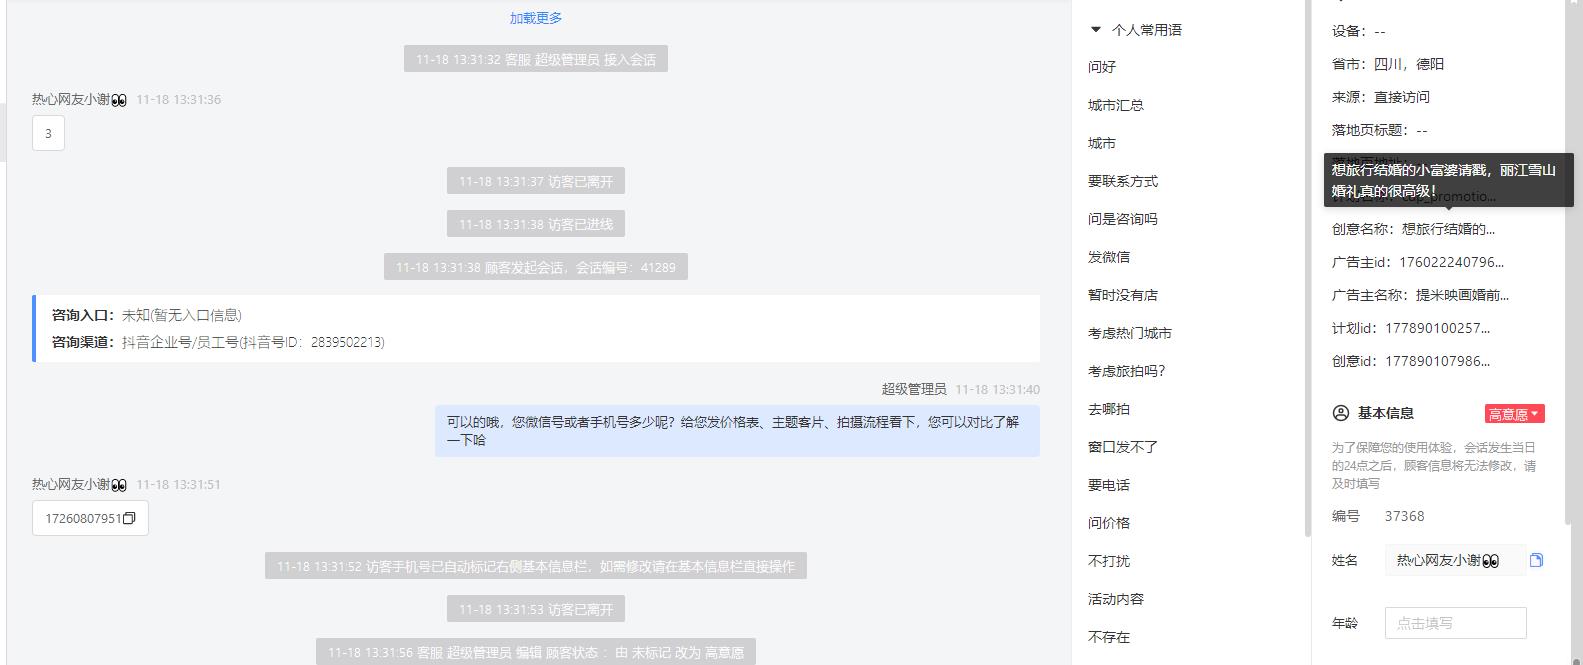The width and height of the screenshot is (1583, 665).
Task: Select the 不打扰 quick reply
Action: coord(1109,561)
